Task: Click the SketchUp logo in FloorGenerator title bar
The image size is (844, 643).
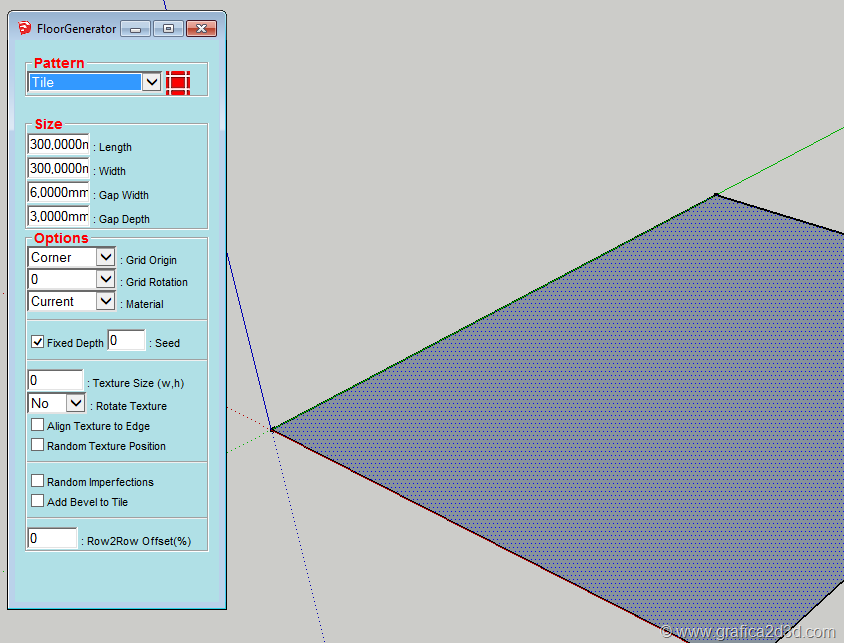Action: pos(24,28)
